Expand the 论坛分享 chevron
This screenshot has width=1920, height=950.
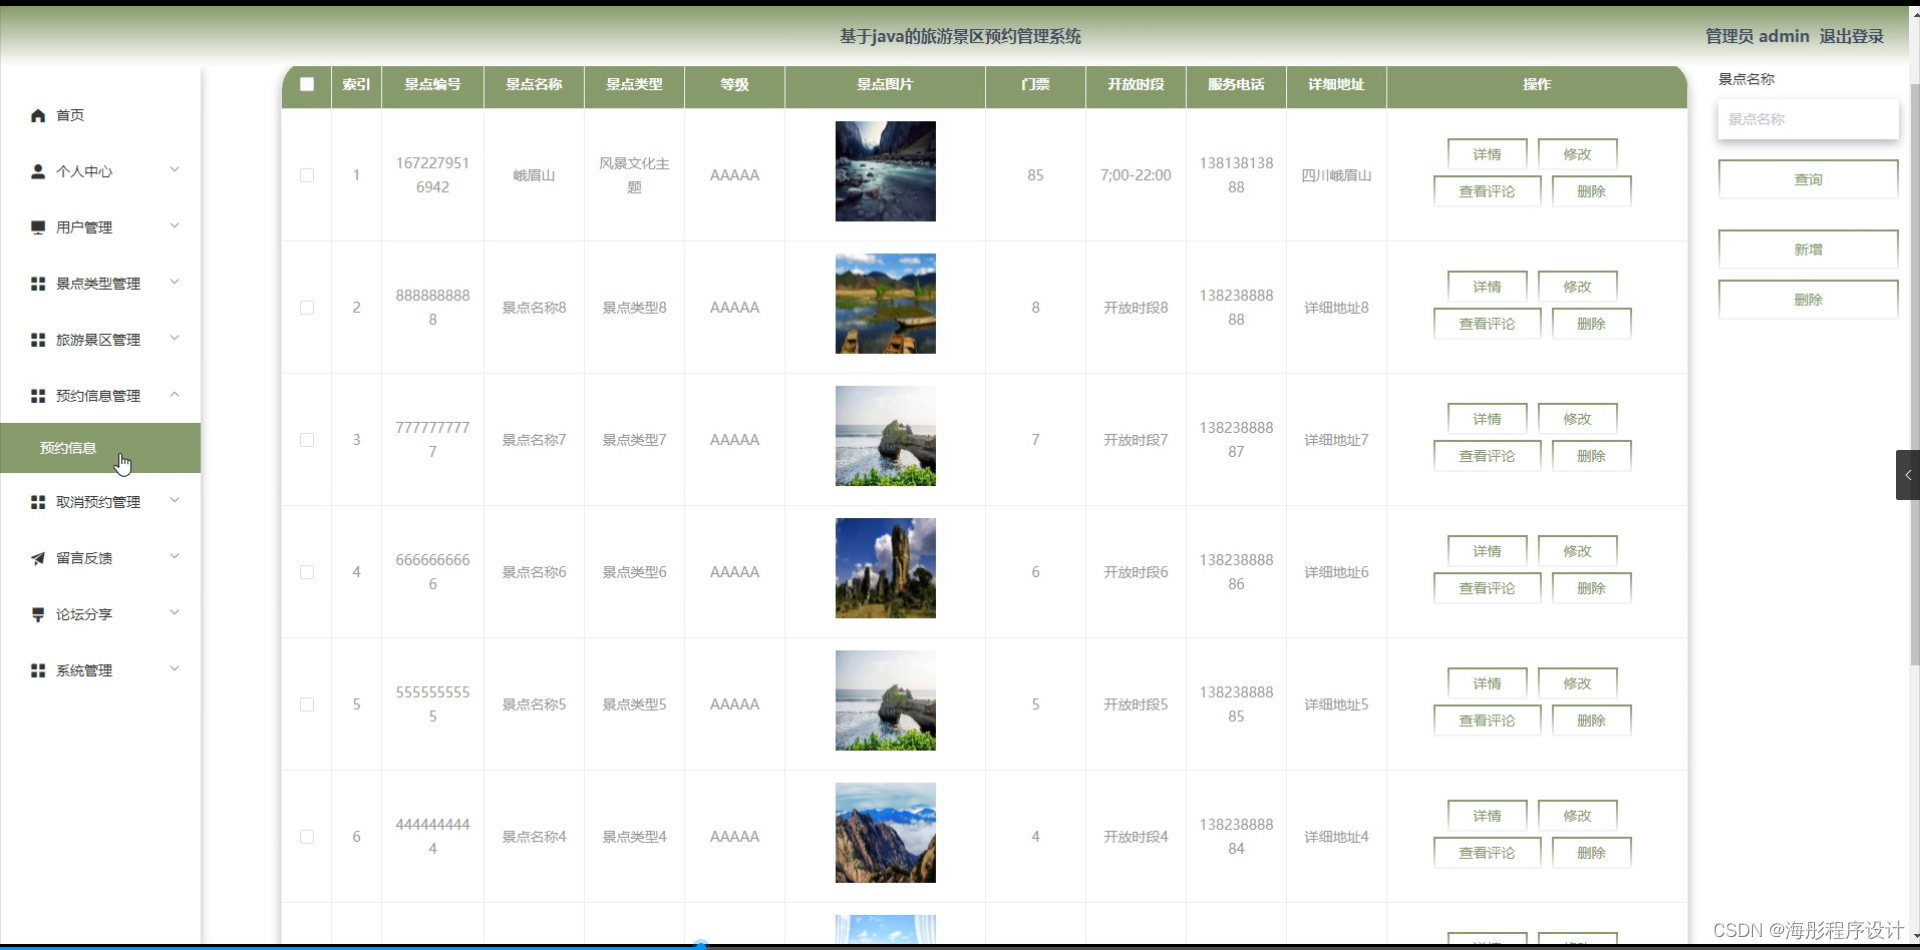(x=175, y=612)
